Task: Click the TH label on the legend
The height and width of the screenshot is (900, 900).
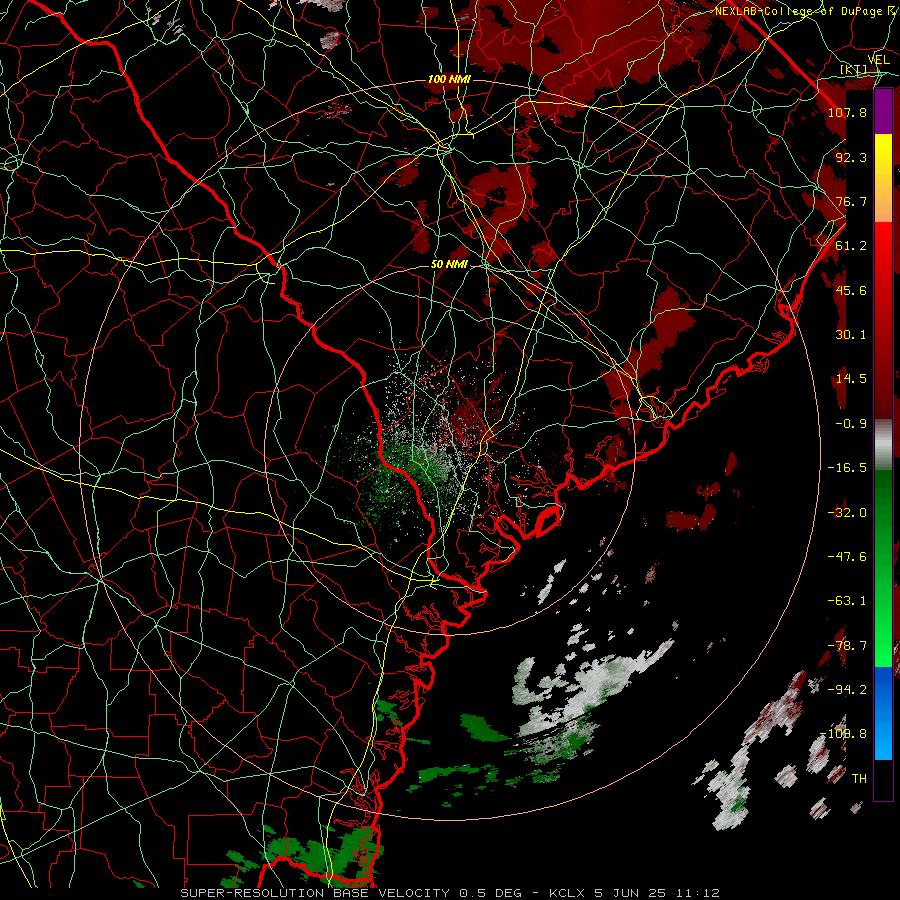Action: click(x=859, y=779)
